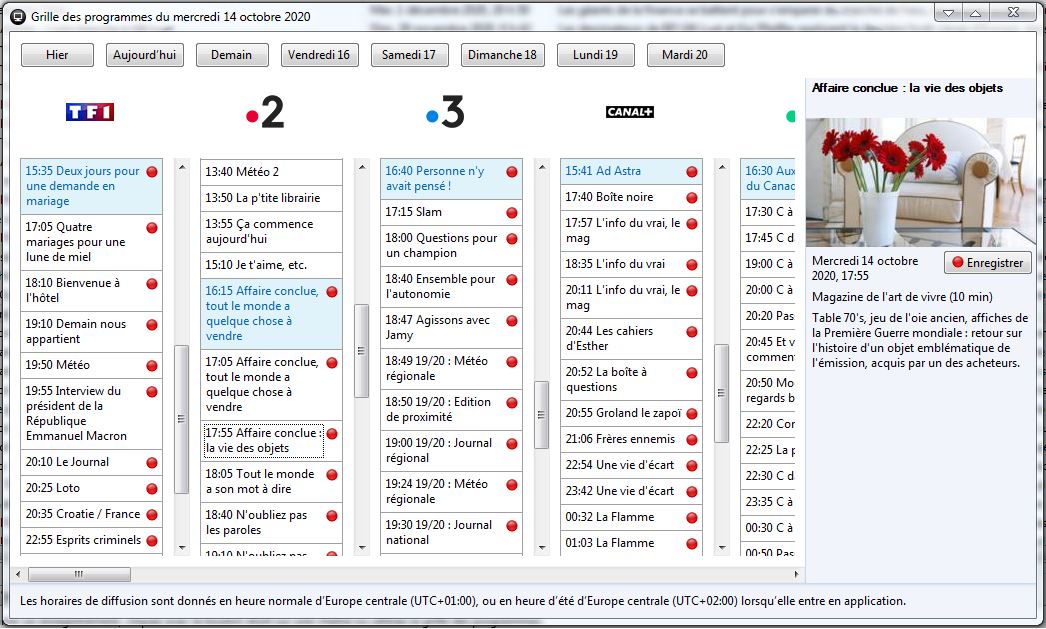Viewport: 1046px width, 629px height.
Task: Select 20:44 Les cahiers d'Esther
Action: 631,339
